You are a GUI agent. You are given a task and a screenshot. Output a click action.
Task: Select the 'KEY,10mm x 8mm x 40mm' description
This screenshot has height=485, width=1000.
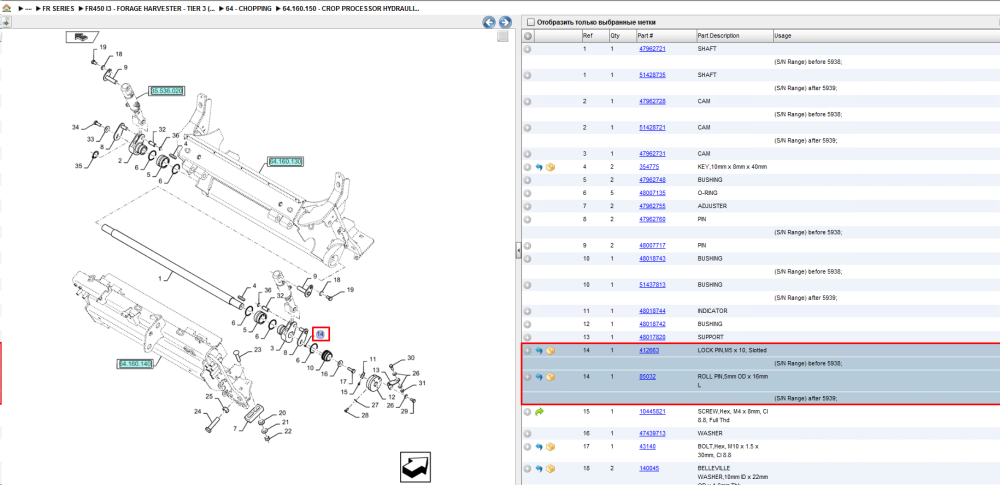732,167
